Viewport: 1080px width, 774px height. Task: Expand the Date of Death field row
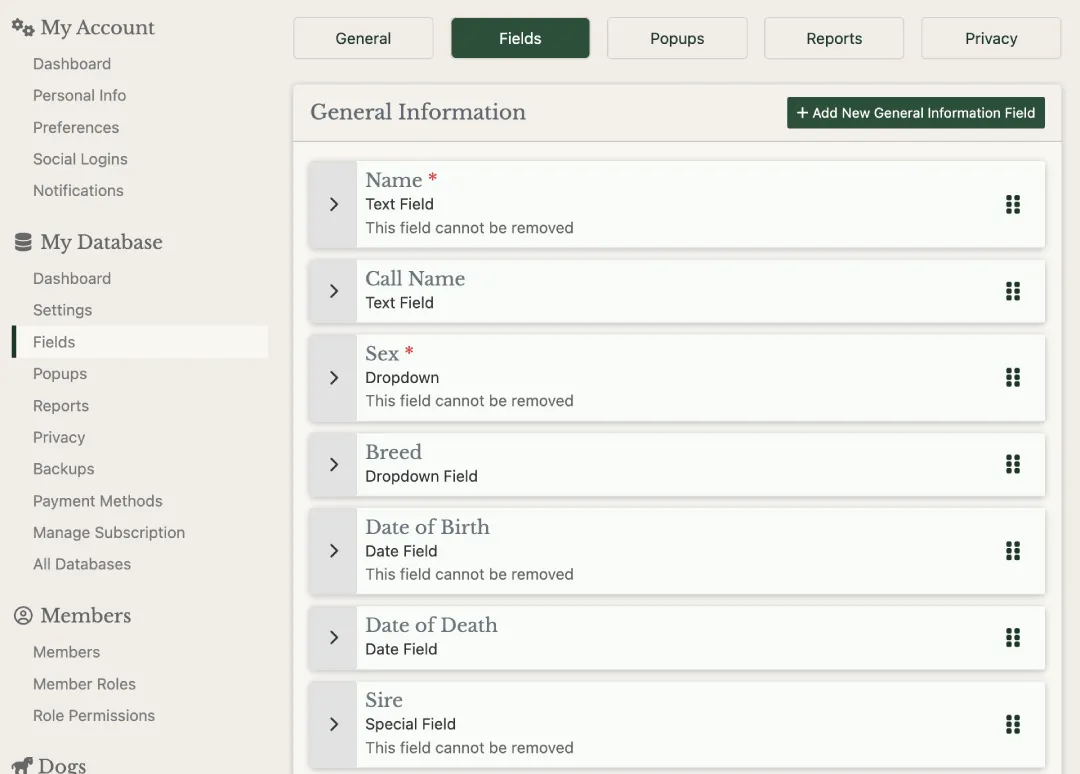(333, 638)
